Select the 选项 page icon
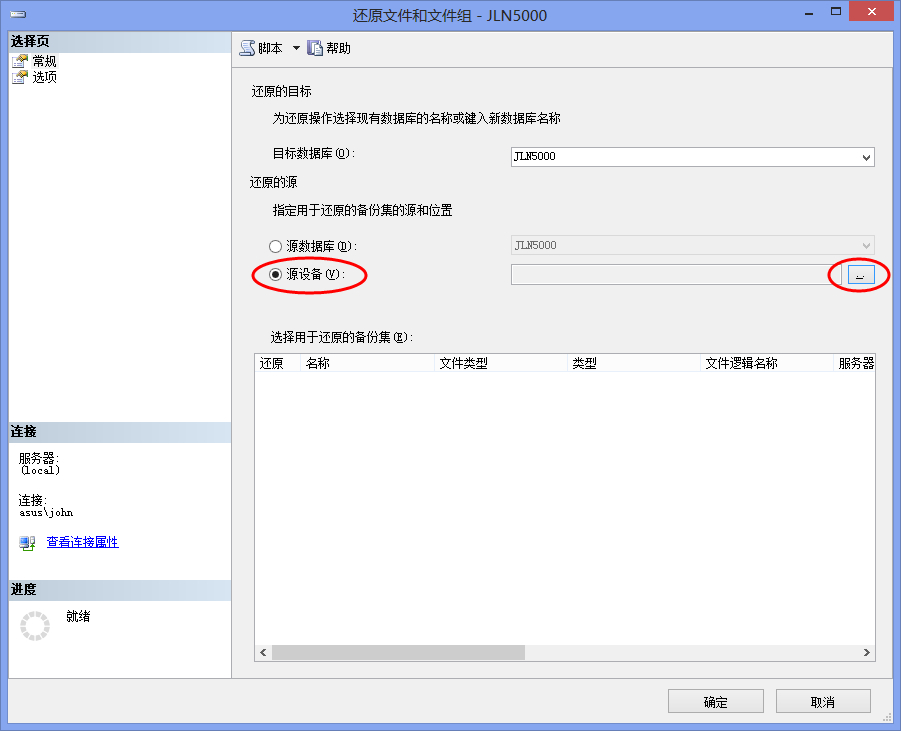Screen dimensions: 901x731 (x=19, y=77)
